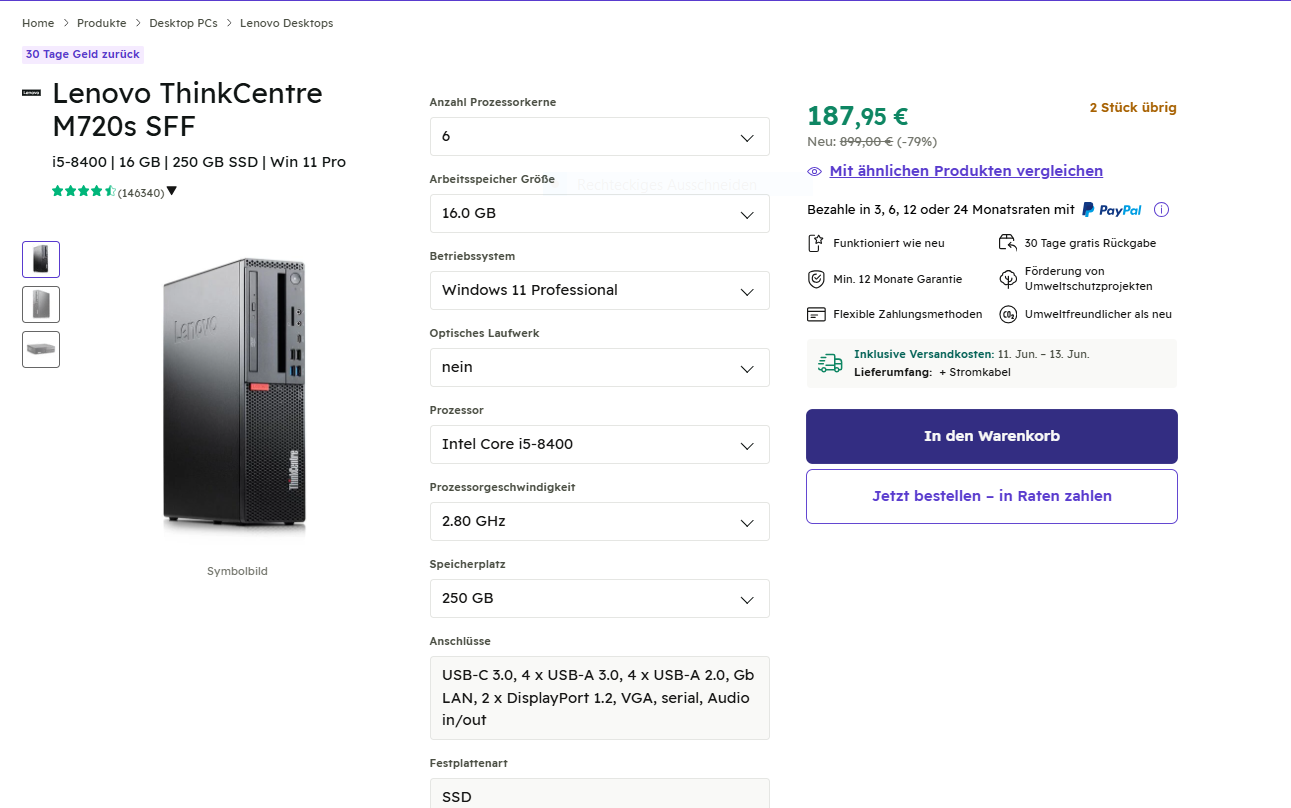The width and height of the screenshot is (1291, 808).
Task: Open the Optisches Laufwerk dropdown
Action: point(599,368)
